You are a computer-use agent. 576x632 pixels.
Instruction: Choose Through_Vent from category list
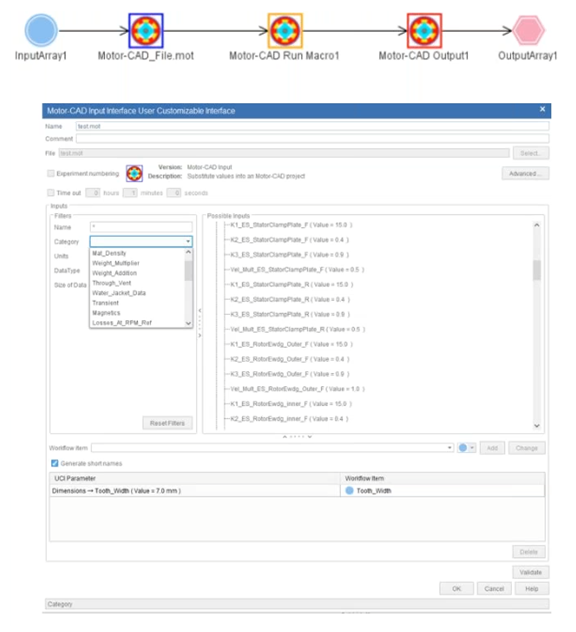click(112, 283)
